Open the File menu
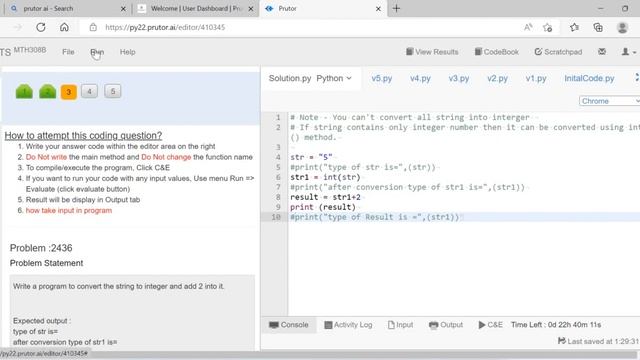 68,52
